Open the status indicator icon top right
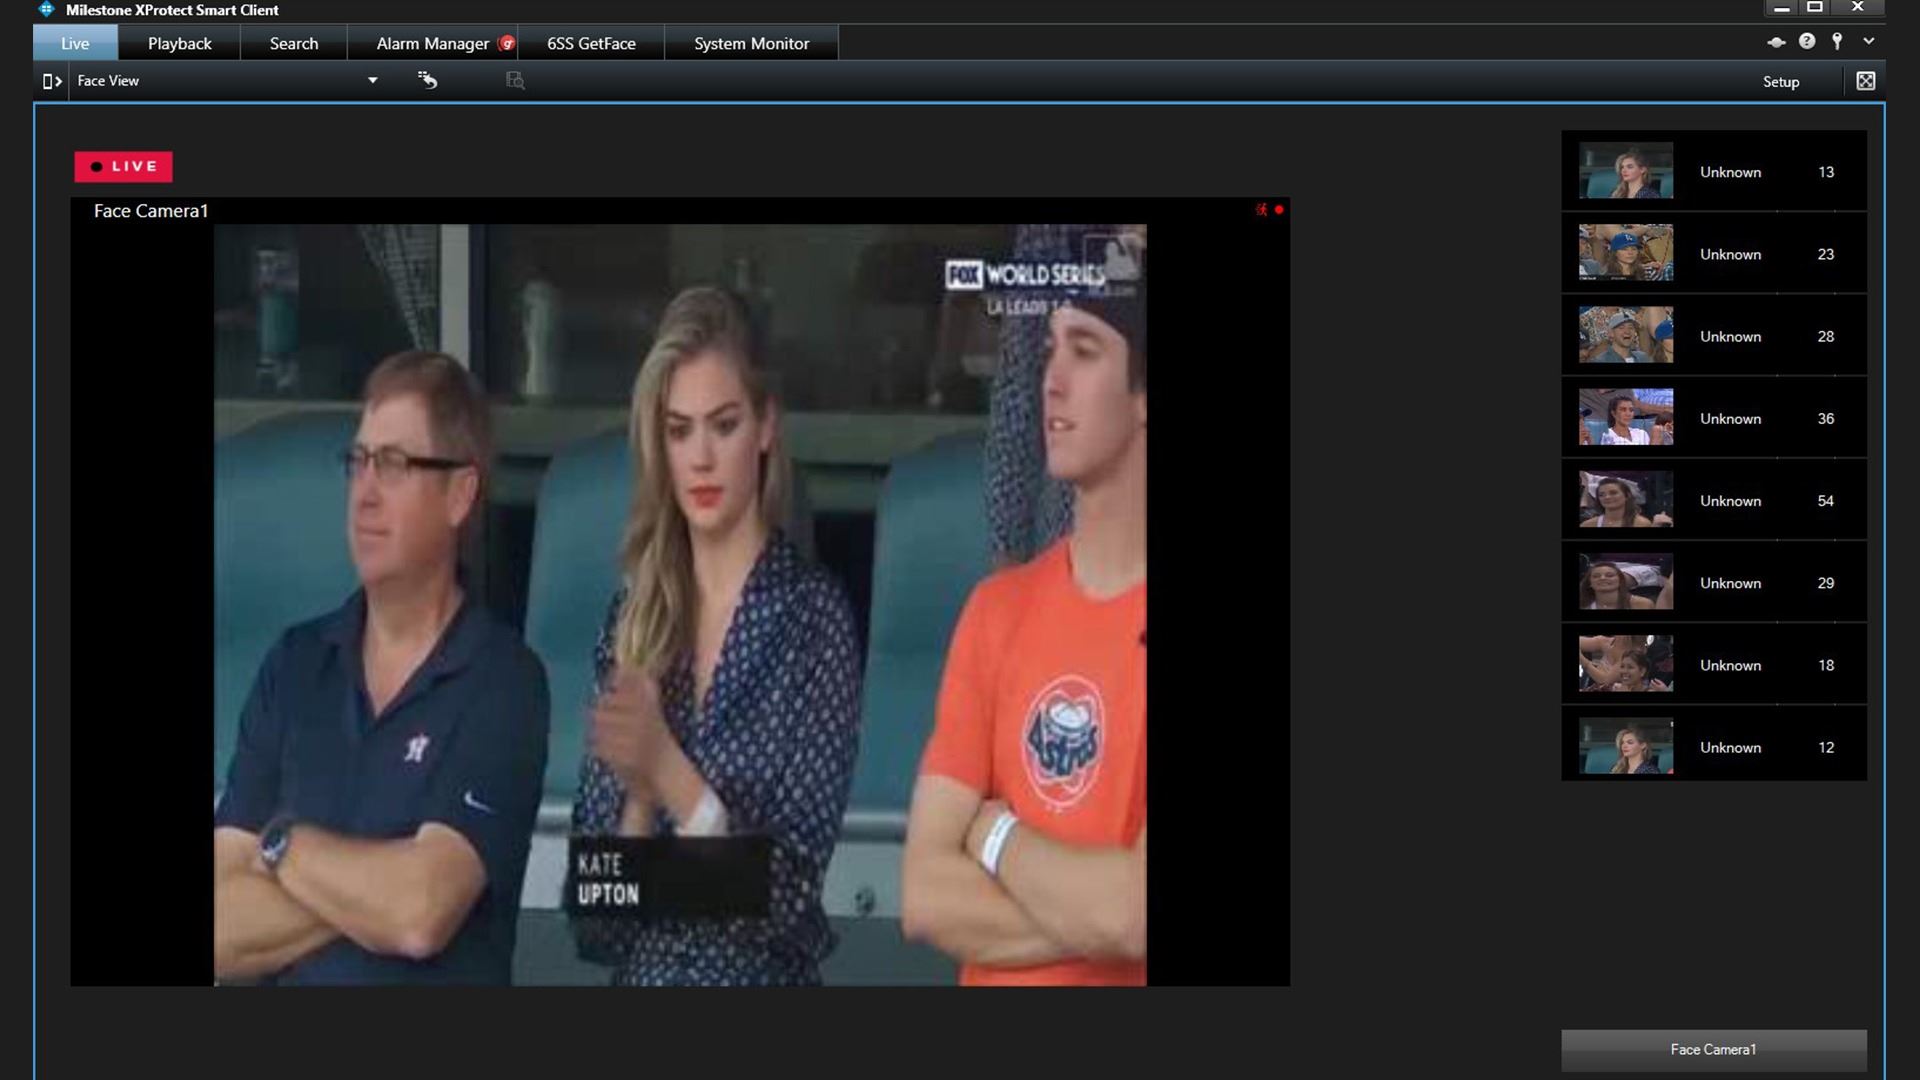Image resolution: width=1920 pixels, height=1080 pixels. 1776,42
